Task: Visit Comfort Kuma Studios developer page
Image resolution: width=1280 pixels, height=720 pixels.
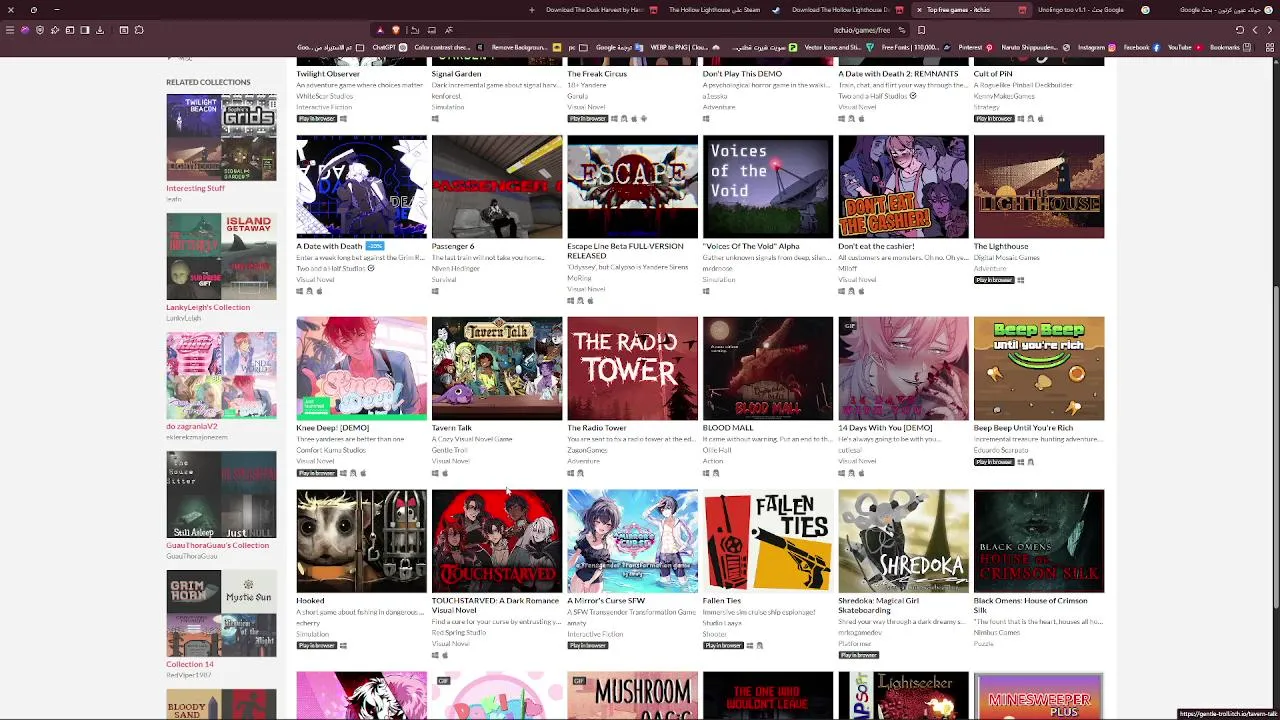Action: tap(332, 451)
